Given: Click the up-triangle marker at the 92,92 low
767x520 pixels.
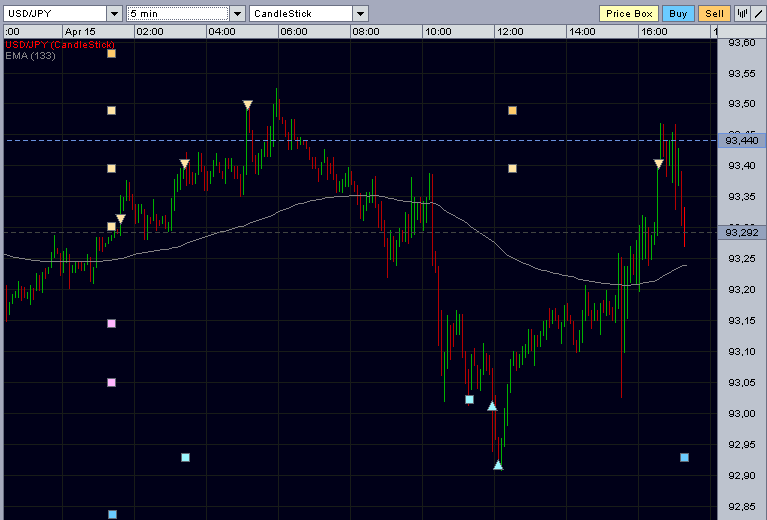Looking at the screenshot, I should (x=498, y=465).
